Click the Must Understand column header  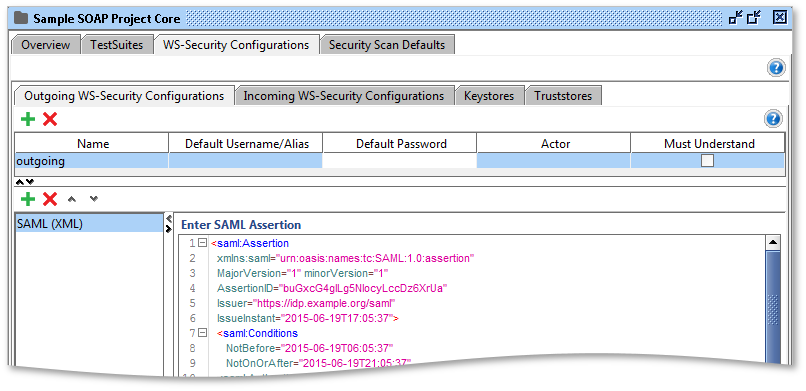pyautogui.click(x=708, y=143)
